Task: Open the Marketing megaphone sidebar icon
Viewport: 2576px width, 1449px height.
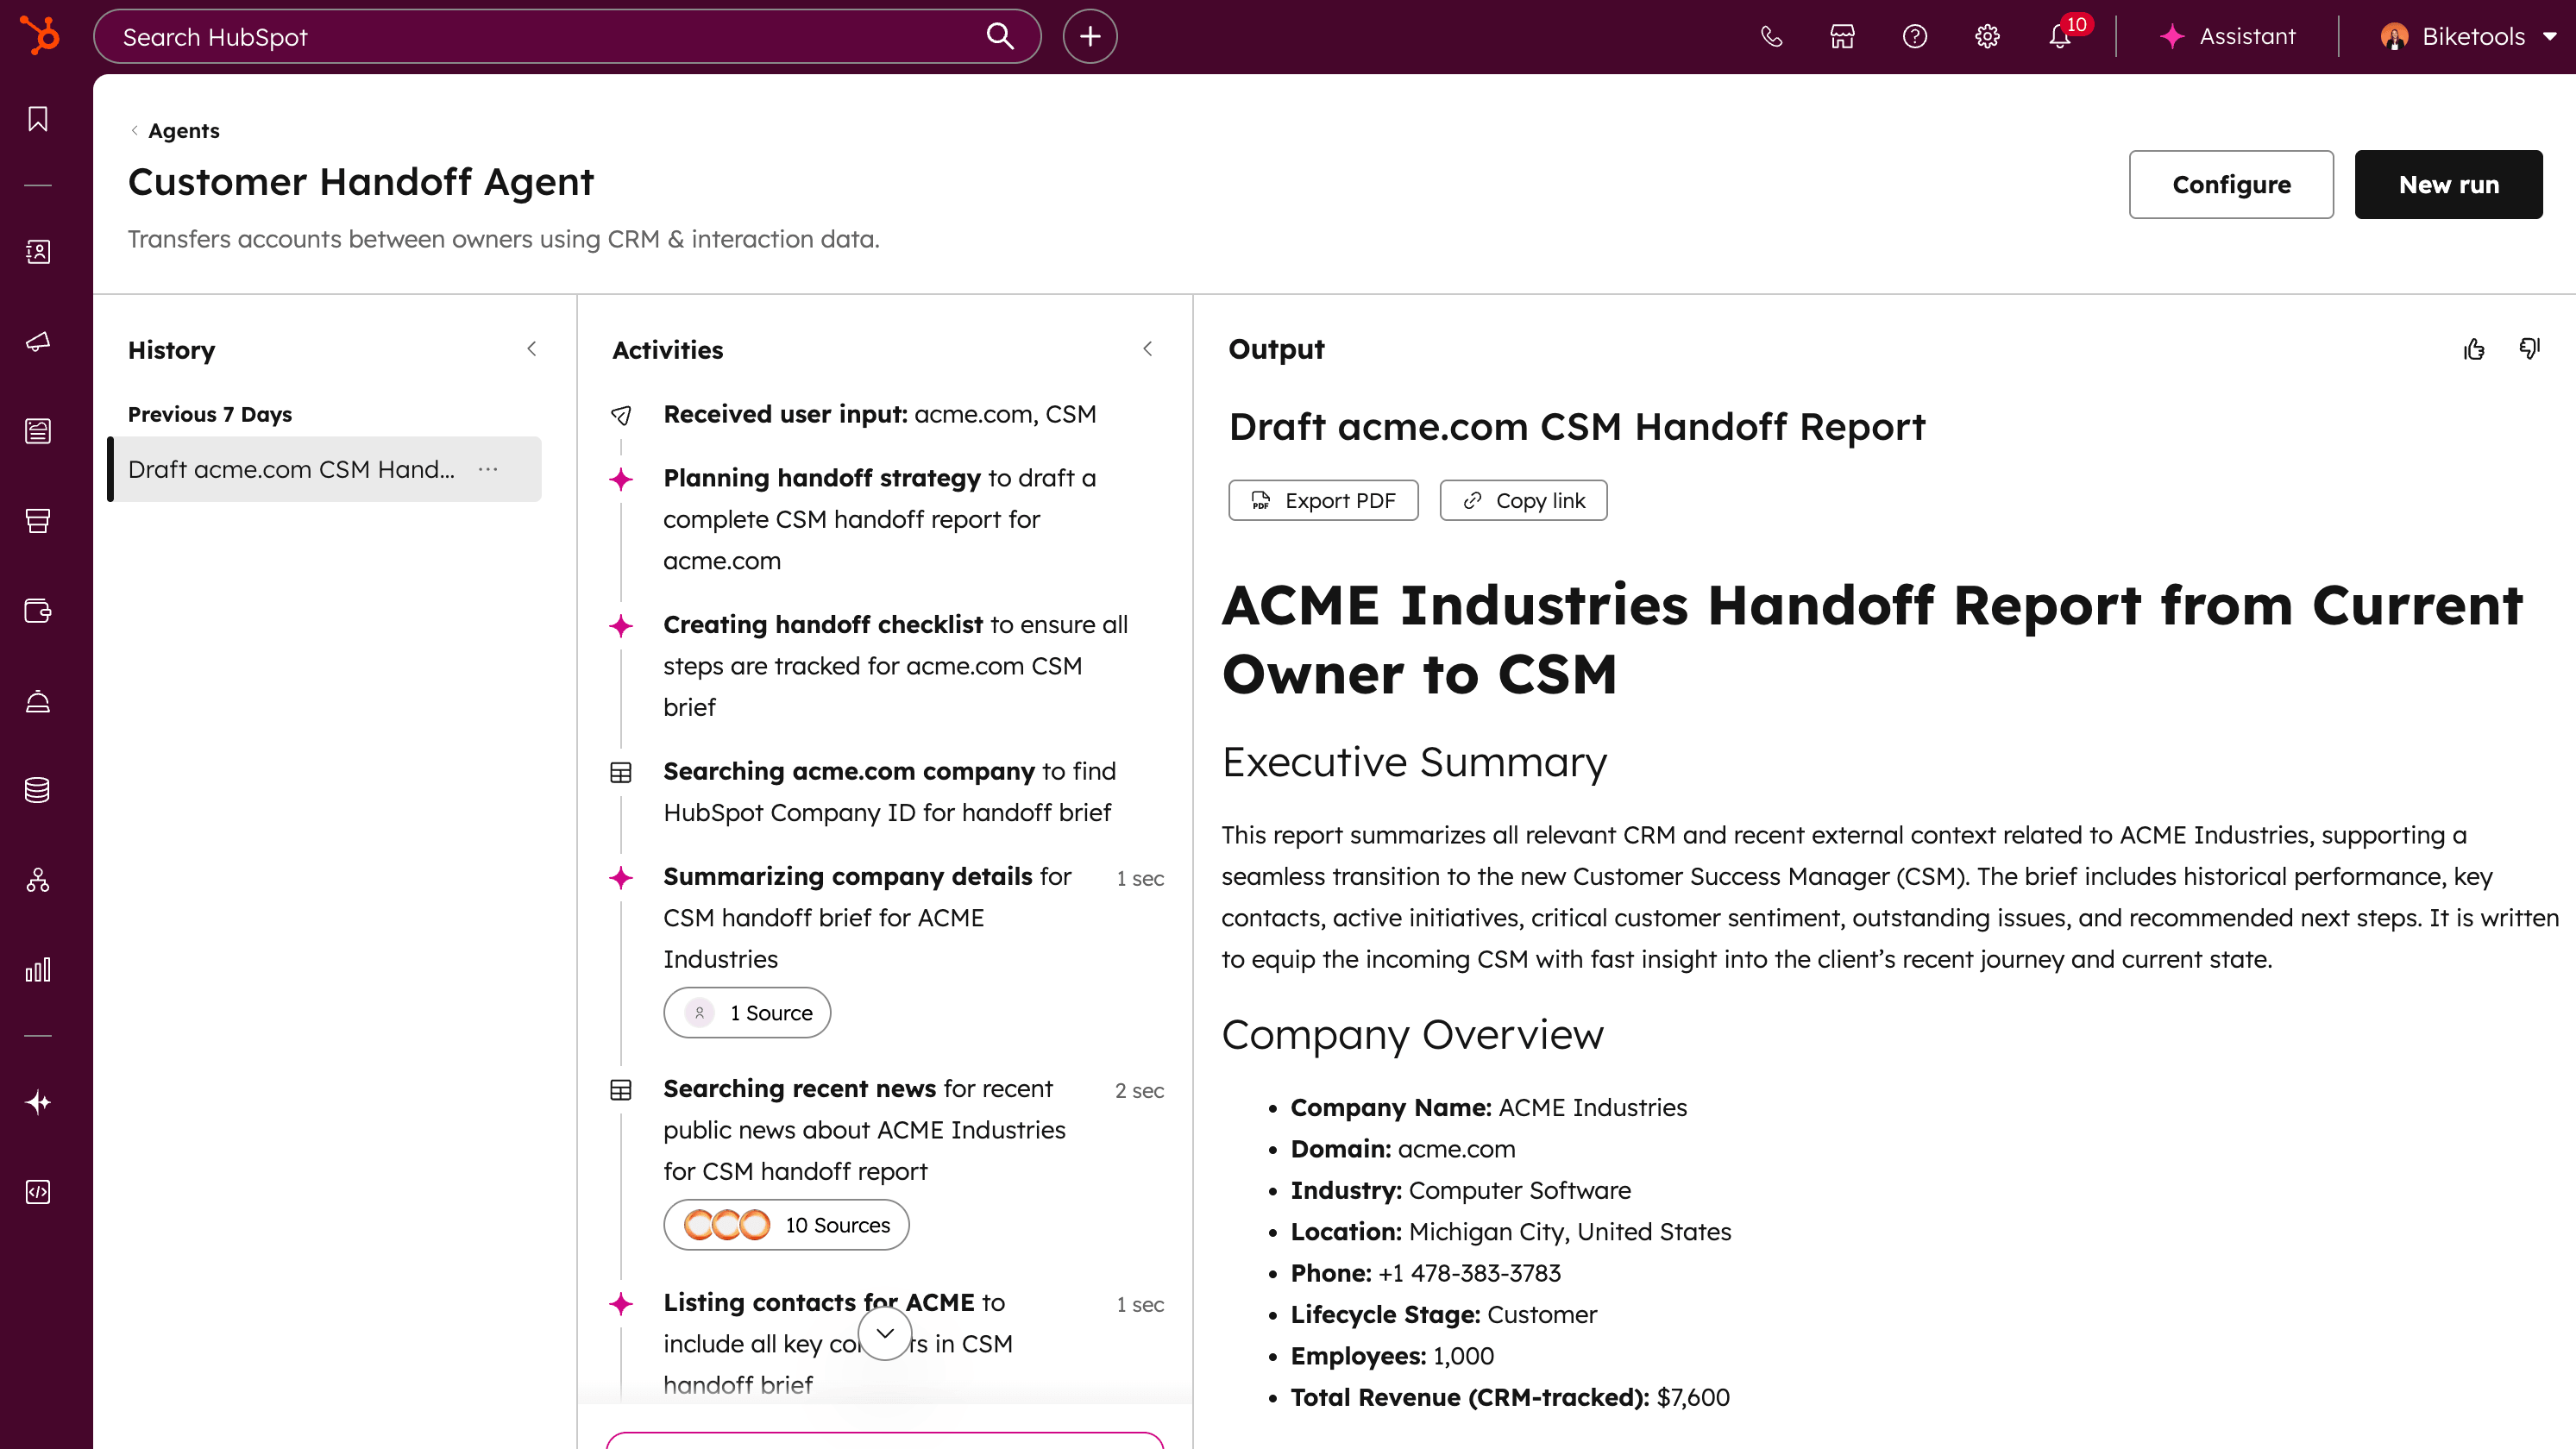Action: point(38,341)
